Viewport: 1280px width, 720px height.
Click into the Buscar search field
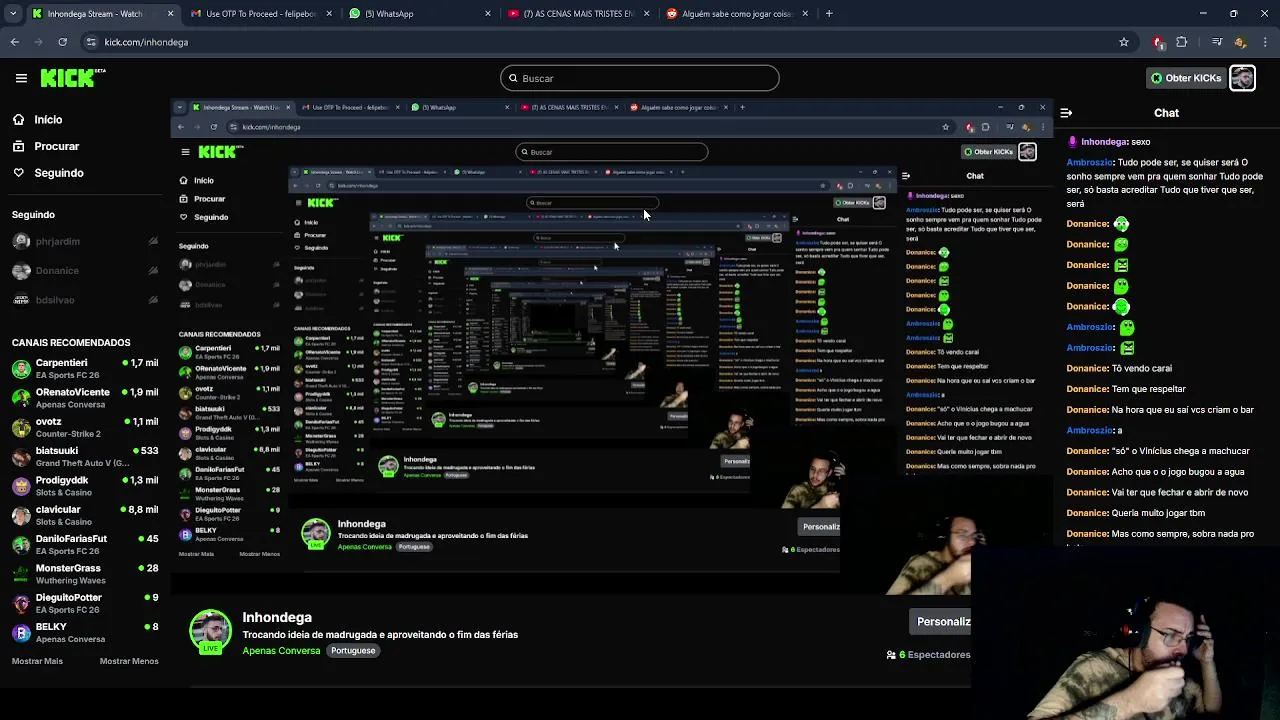[x=640, y=78]
